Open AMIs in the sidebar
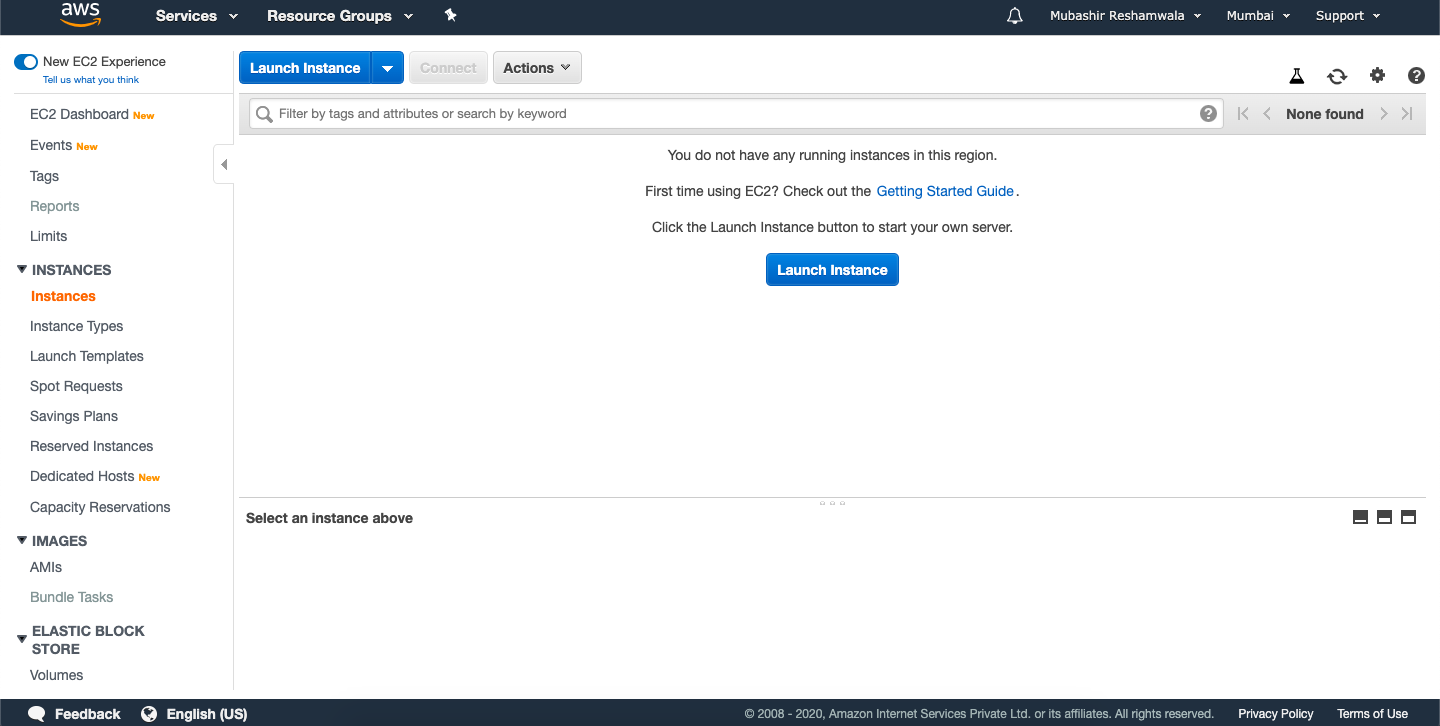Screen dimensions: 1440x726 (46, 567)
